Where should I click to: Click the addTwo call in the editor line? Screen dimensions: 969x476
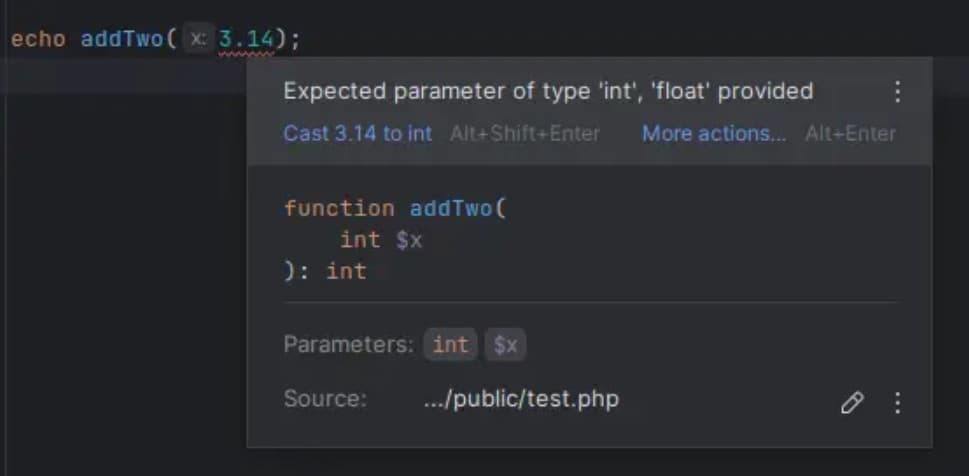122,40
